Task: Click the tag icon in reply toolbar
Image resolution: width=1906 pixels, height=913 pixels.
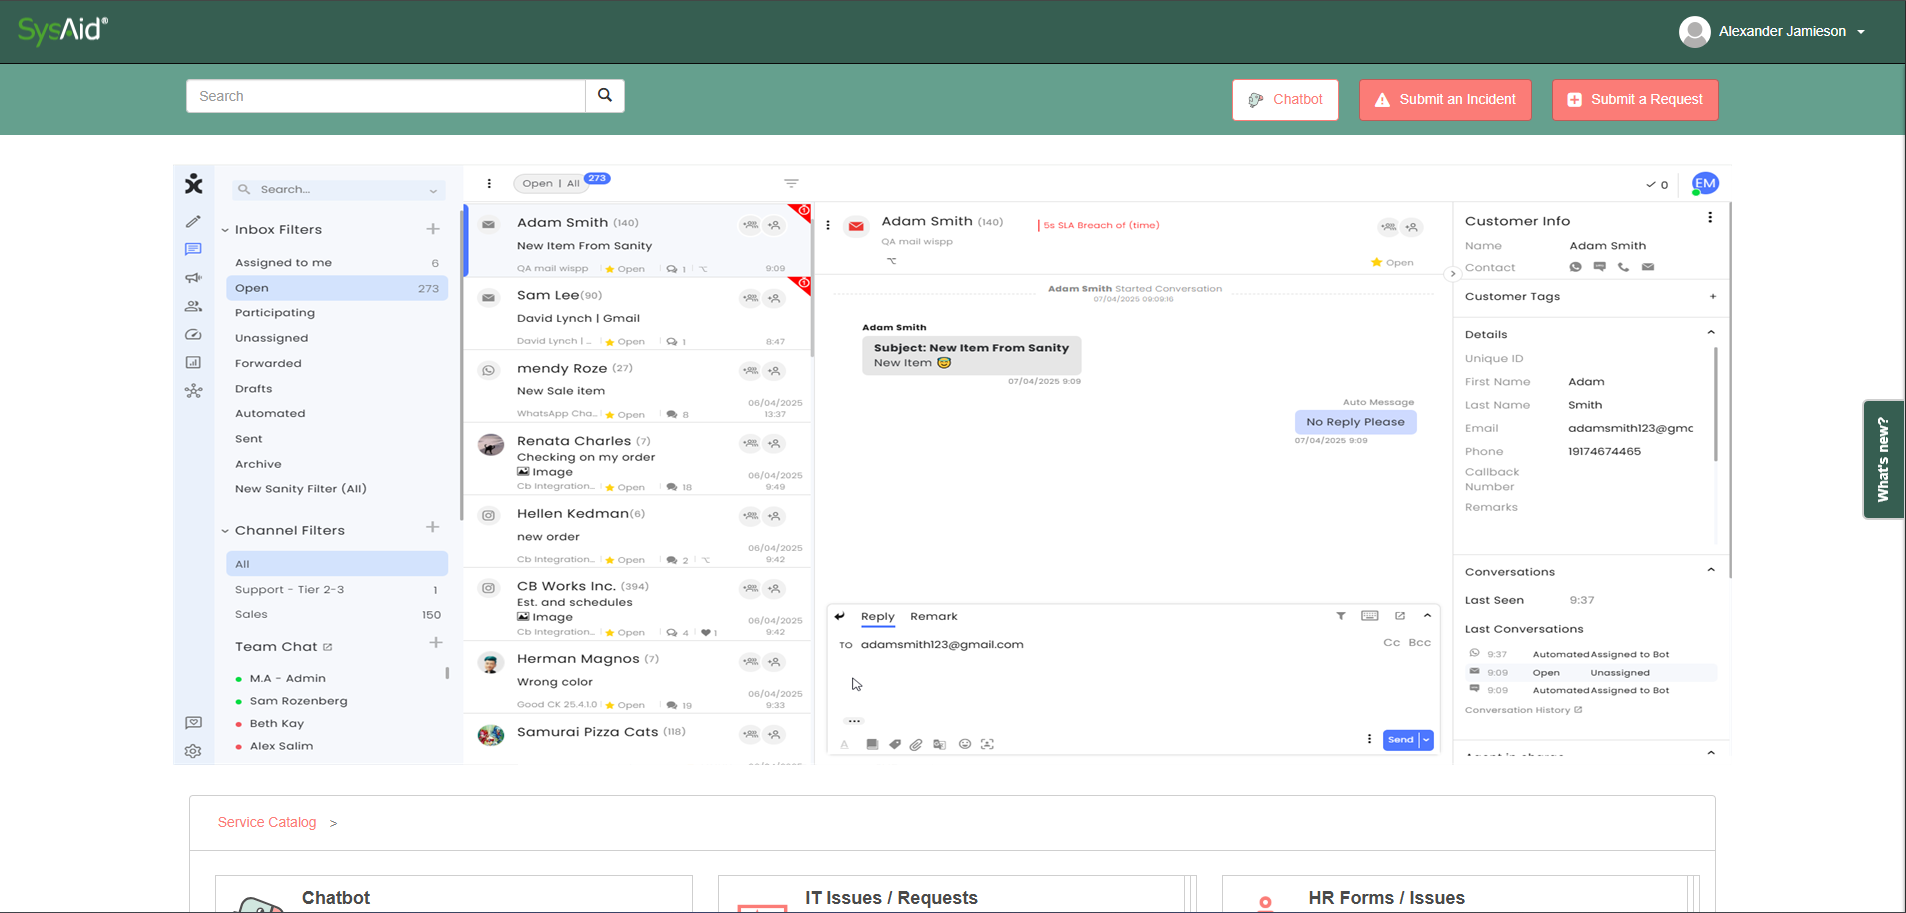Action: tap(895, 744)
